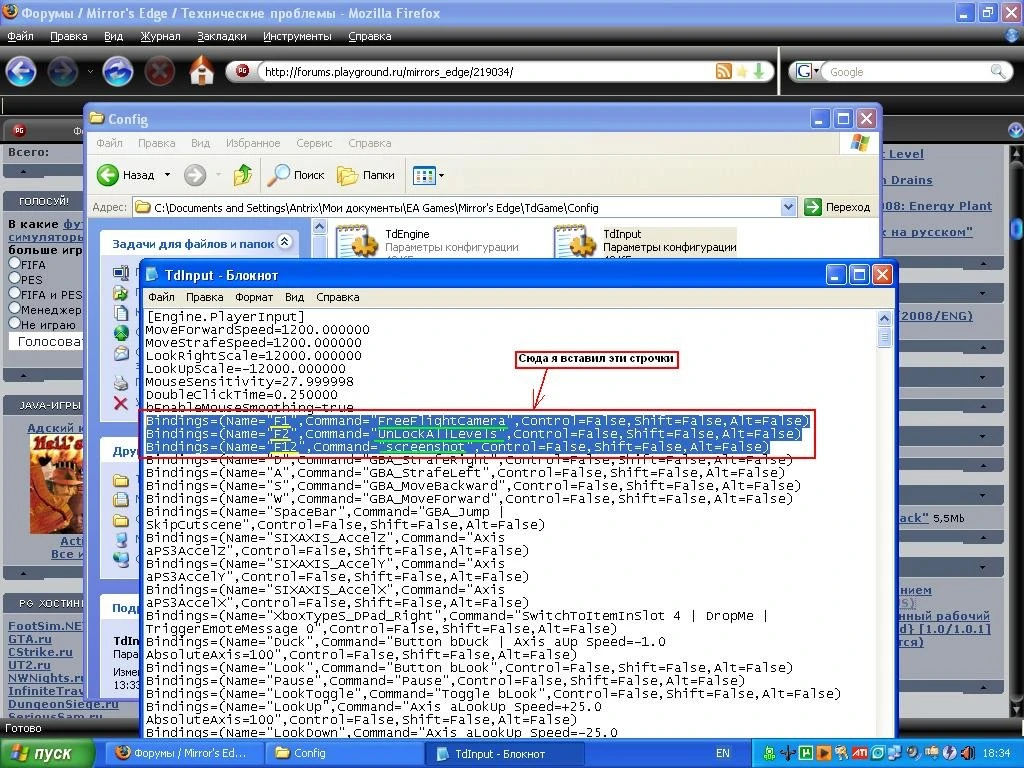
Task: Open Firefox Закладки menu
Action: click(x=222, y=37)
